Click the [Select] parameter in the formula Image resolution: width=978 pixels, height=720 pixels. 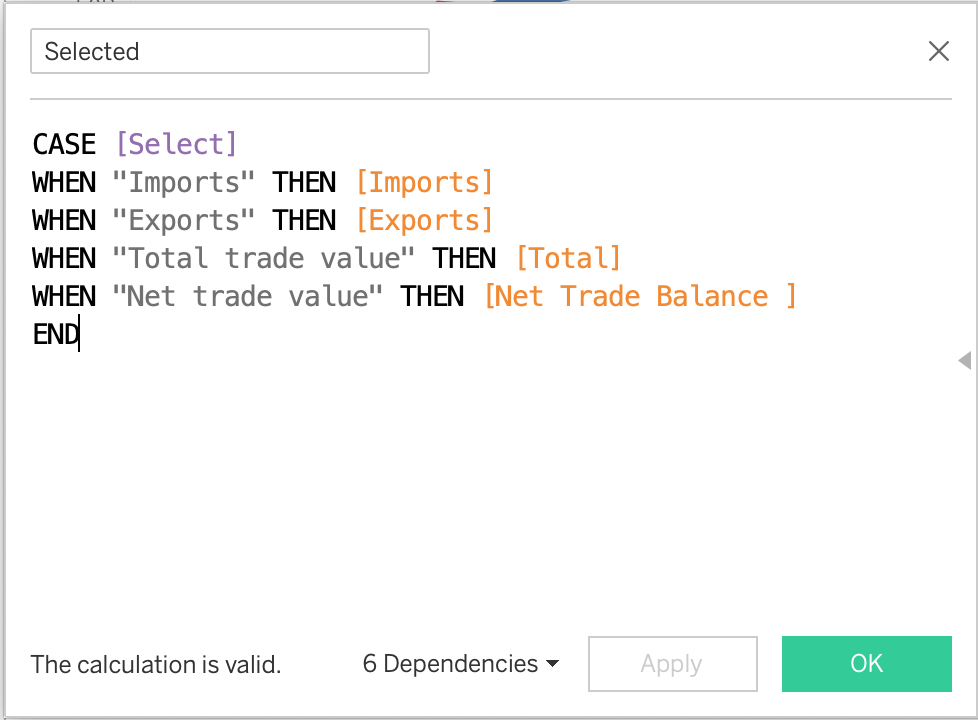(176, 144)
